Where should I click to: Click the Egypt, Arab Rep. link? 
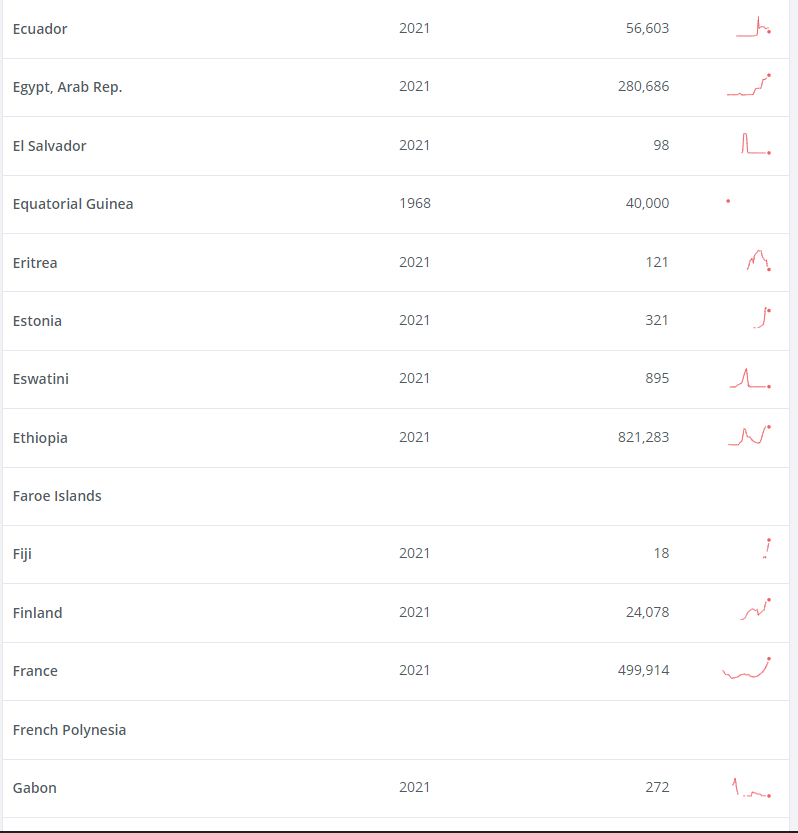tap(67, 87)
